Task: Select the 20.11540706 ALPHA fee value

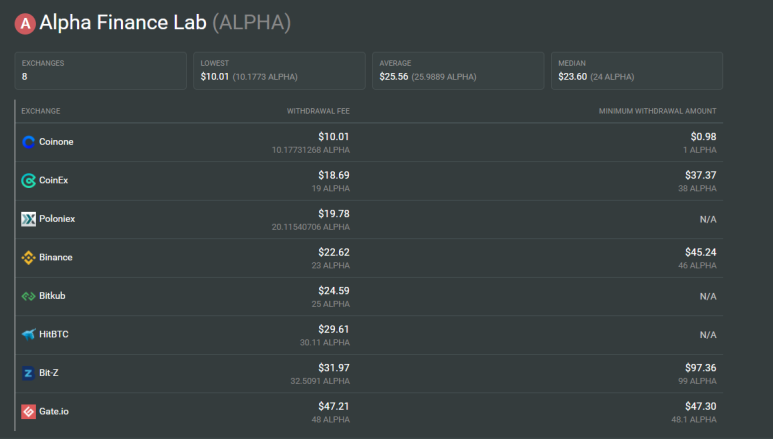Action: 311,227
